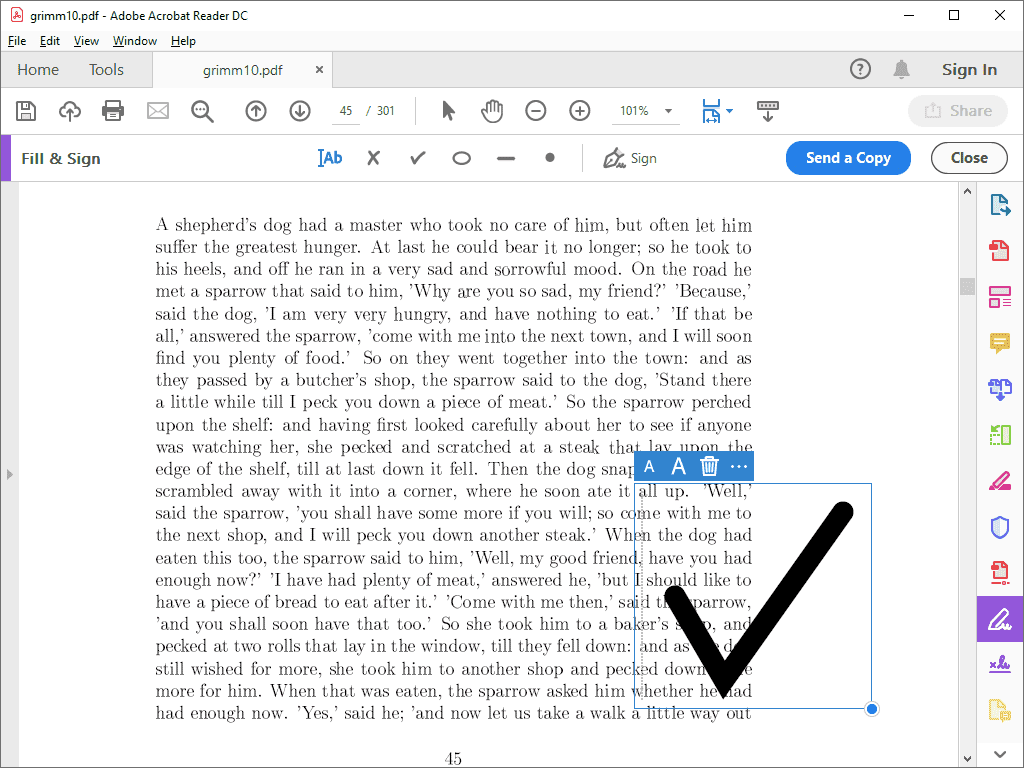Viewport: 1024px width, 768px height.
Task: Open the Create PDF tool
Action: point(1000,251)
